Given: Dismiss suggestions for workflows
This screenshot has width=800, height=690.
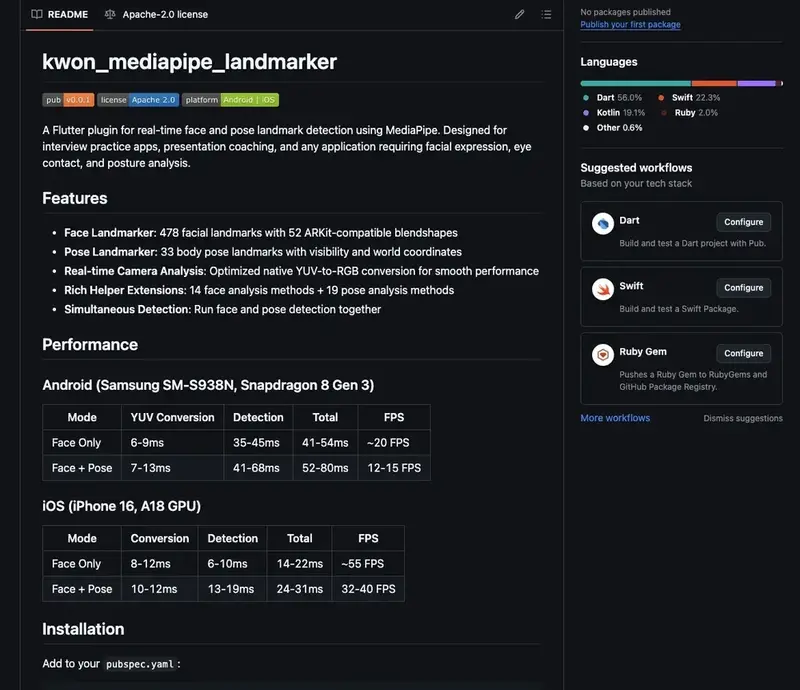Looking at the screenshot, I should click(743, 418).
